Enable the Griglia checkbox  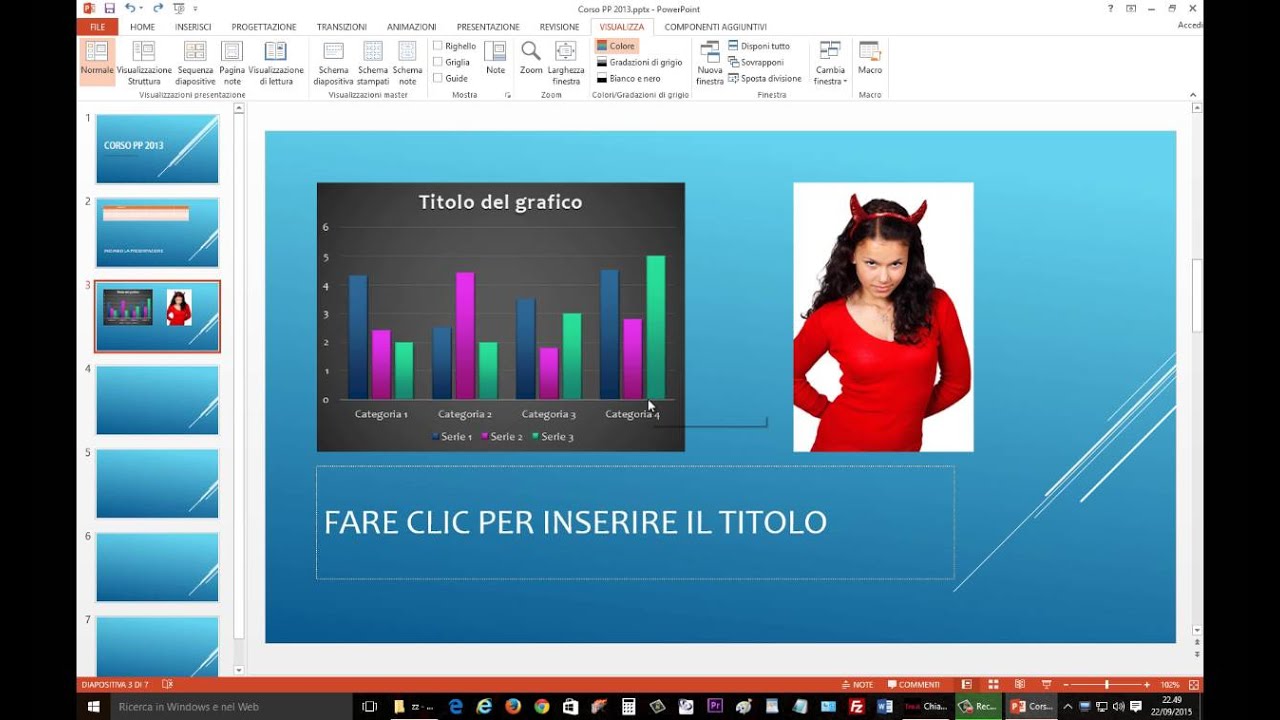click(x=438, y=62)
